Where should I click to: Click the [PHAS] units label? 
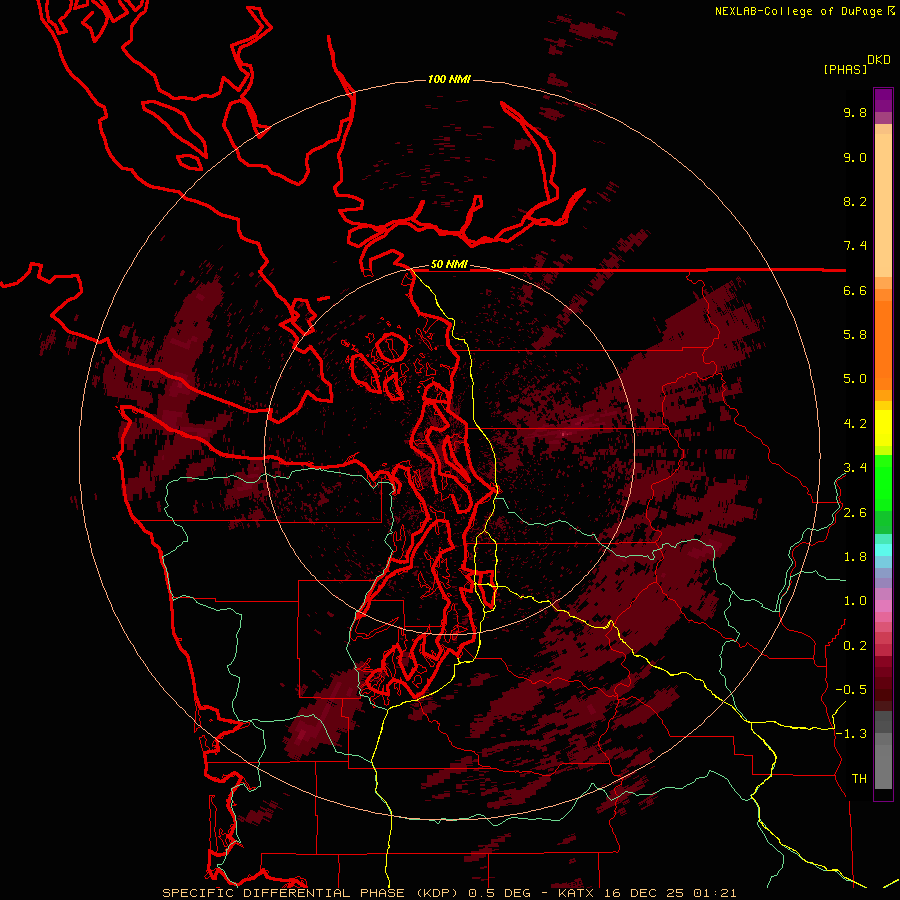[x=845, y=69]
